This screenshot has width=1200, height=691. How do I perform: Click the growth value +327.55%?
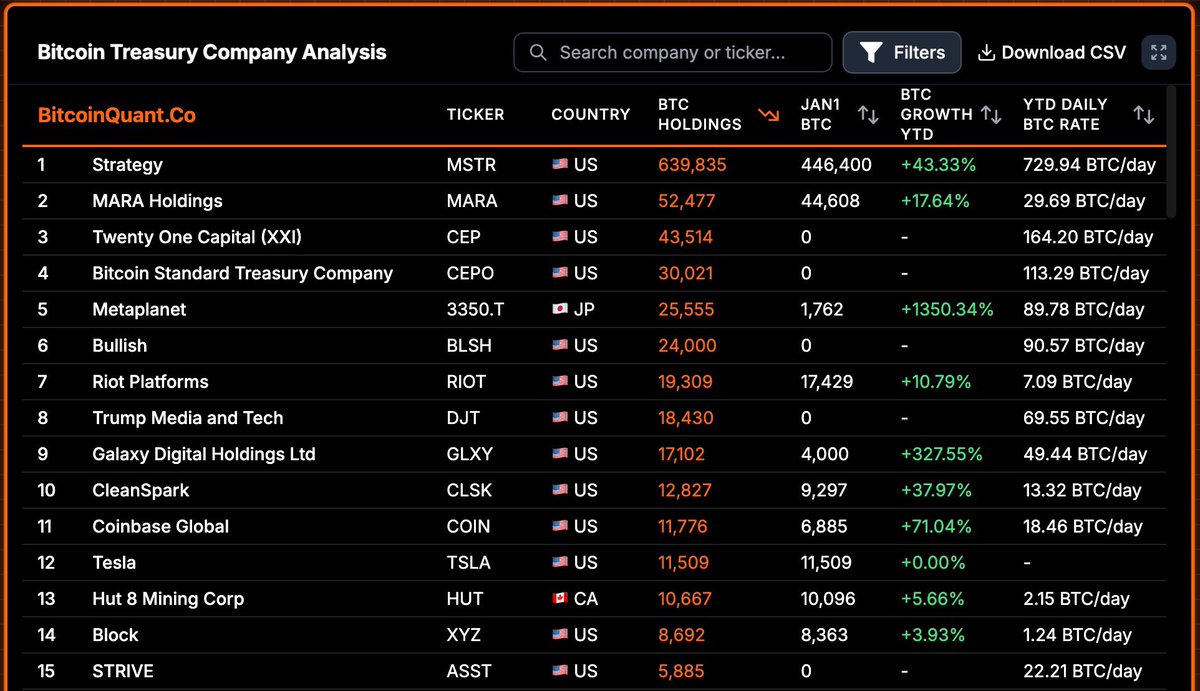tap(941, 454)
